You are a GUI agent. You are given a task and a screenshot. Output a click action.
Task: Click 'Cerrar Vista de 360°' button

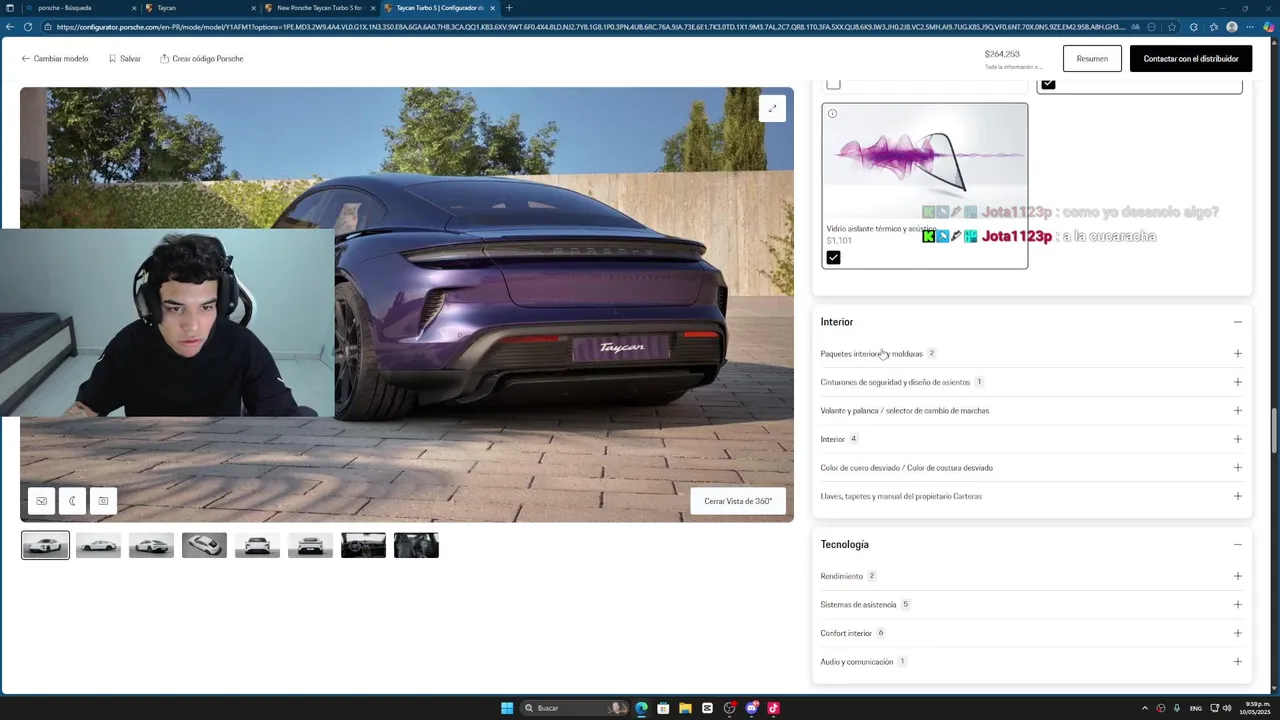pos(738,501)
